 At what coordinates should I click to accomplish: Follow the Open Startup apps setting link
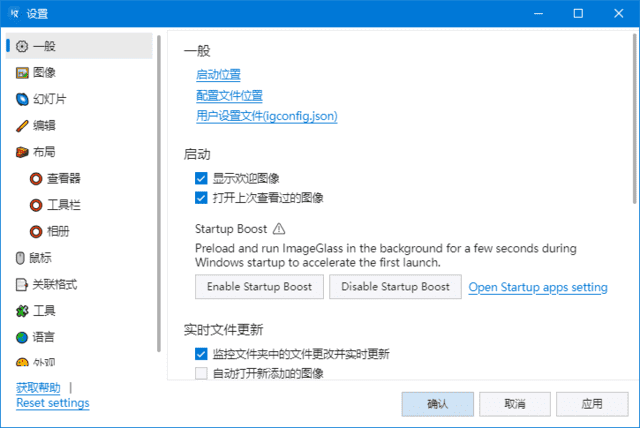pyautogui.click(x=538, y=288)
